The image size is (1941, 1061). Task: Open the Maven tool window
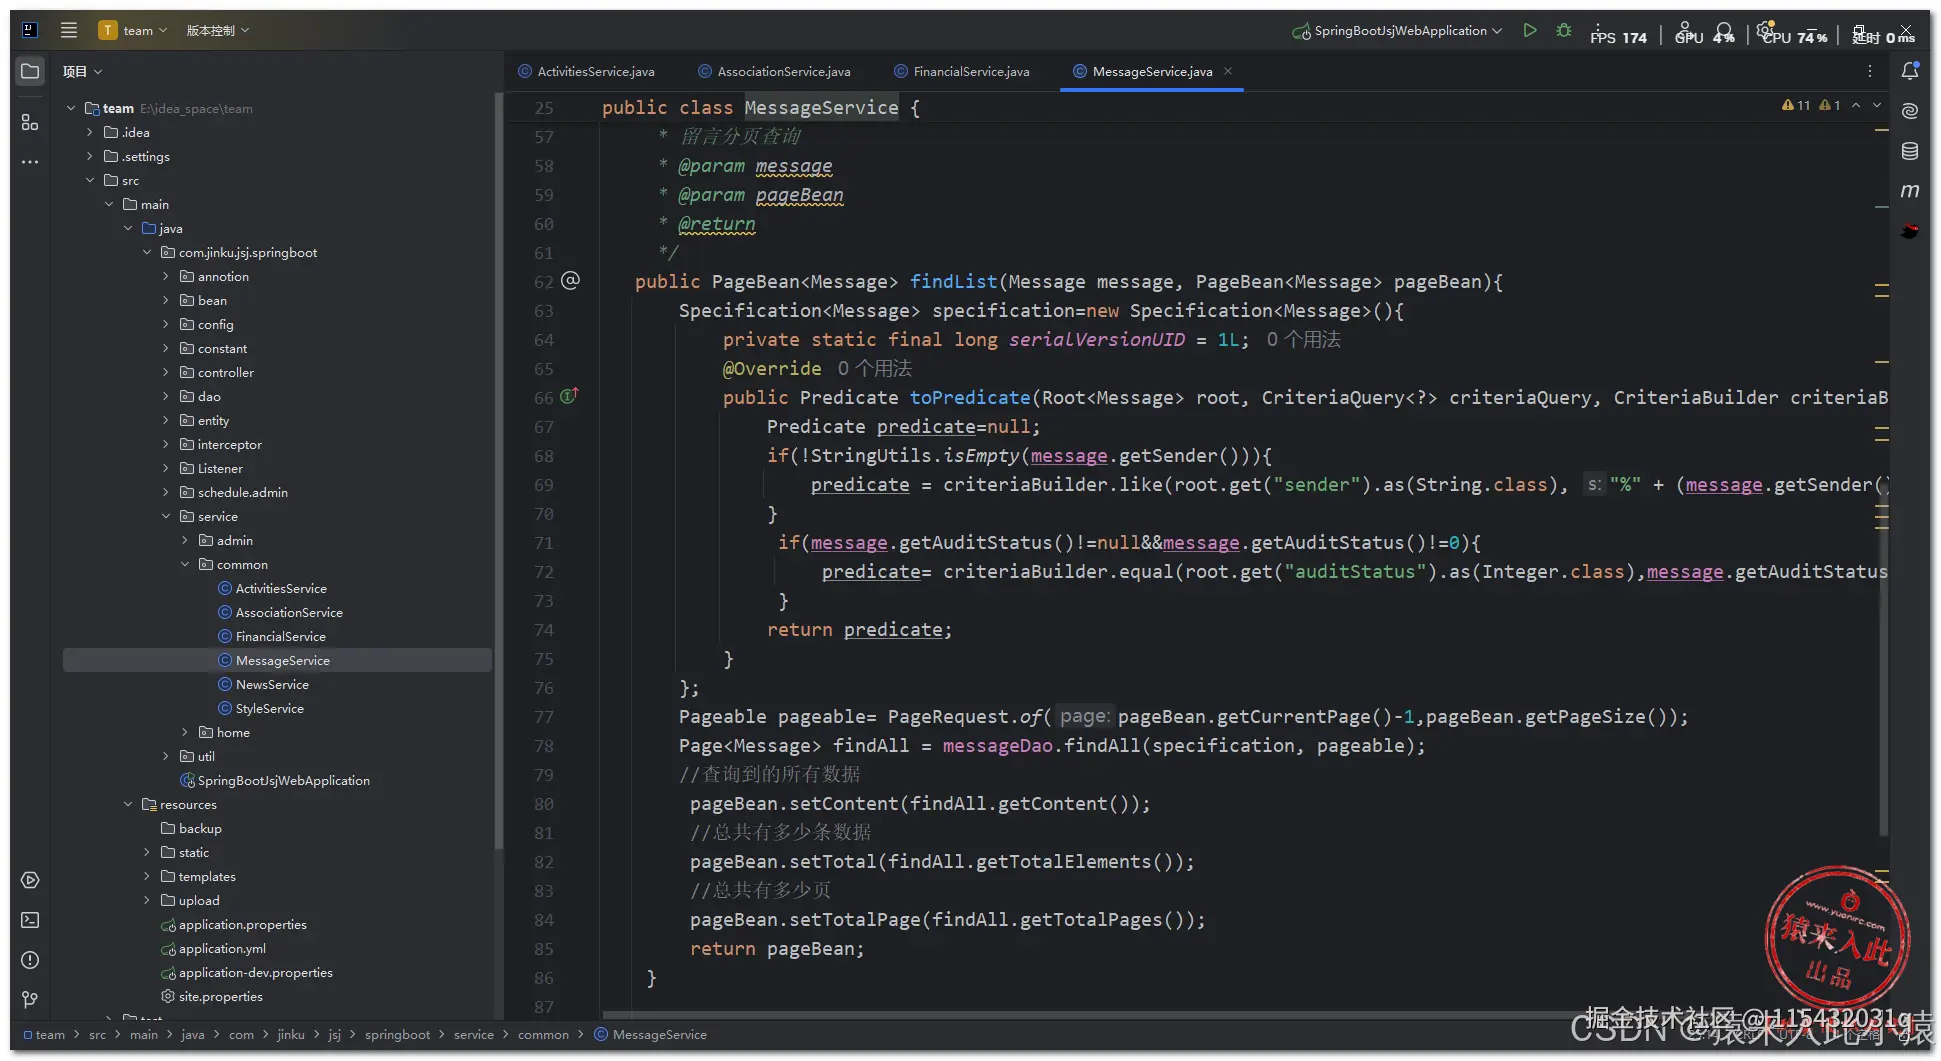tap(1910, 190)
